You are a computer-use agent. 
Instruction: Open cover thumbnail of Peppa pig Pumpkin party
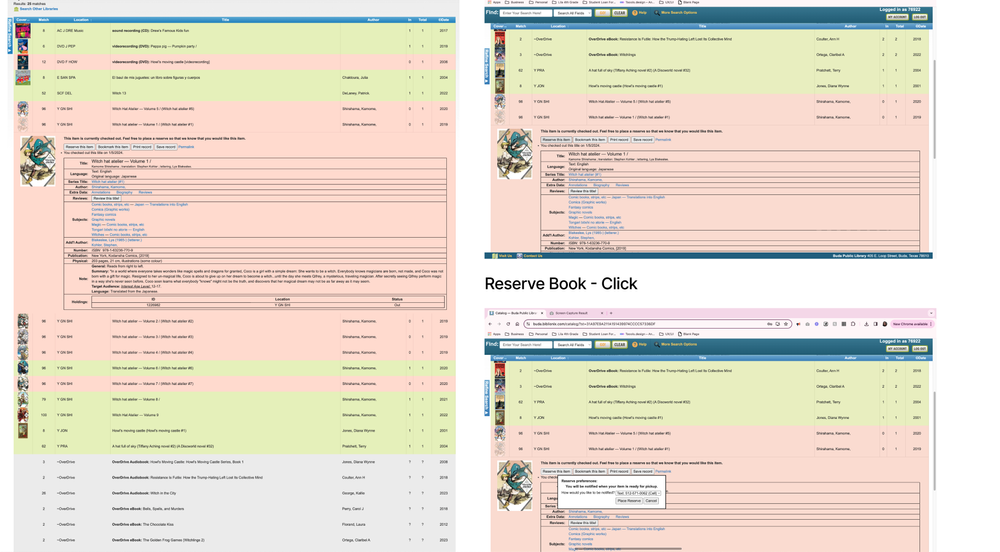(x=23, y=47)
